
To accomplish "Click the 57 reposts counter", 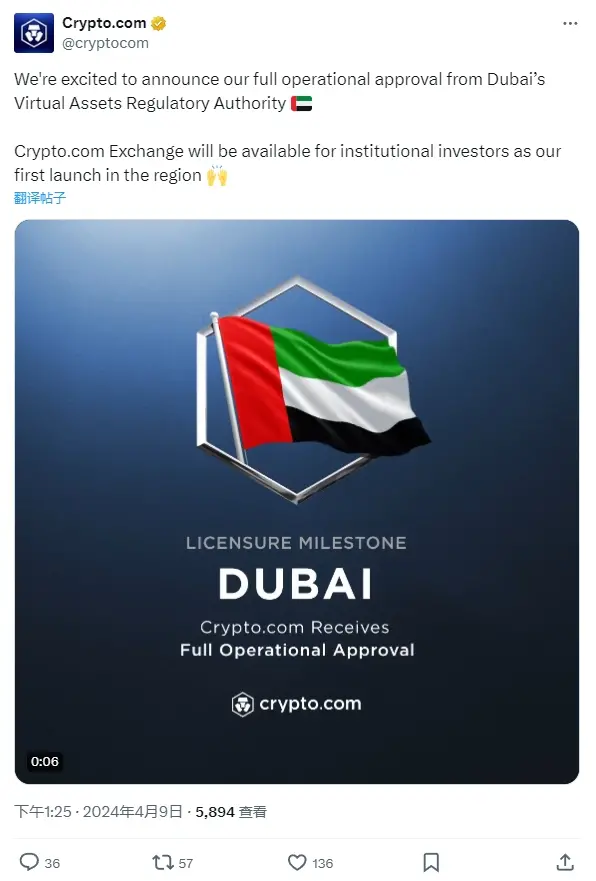I will coord(186,862).
